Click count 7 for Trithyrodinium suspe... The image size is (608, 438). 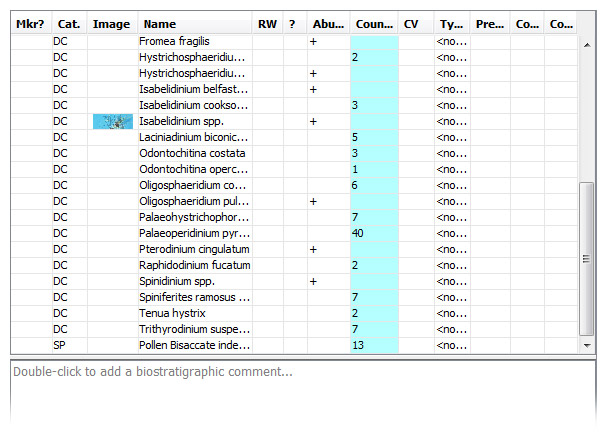[x=374, y=329]
